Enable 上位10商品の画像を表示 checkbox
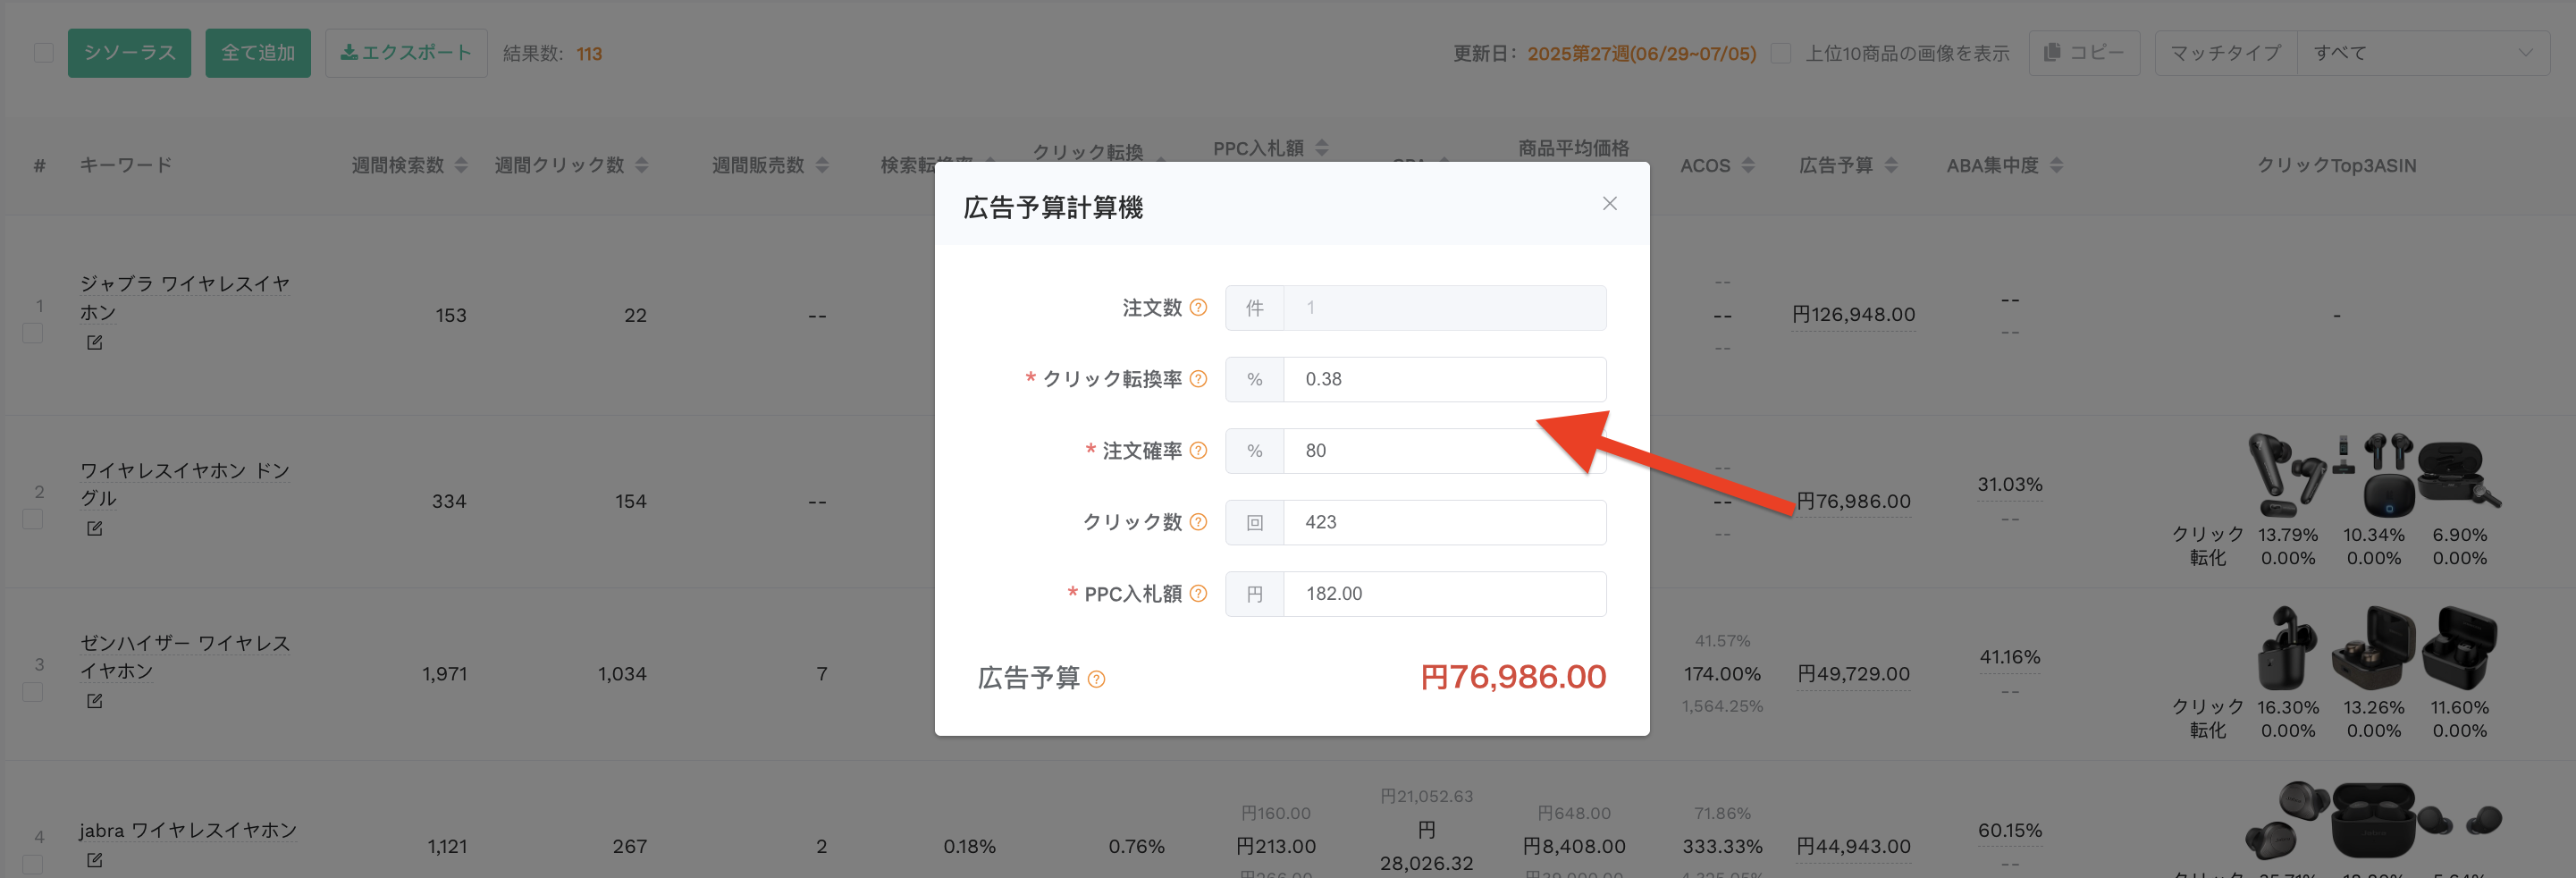 (1781, 53)
